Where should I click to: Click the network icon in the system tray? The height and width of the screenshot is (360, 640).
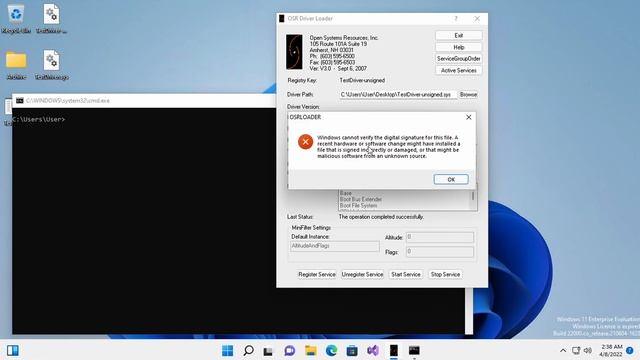tap(576, 350)
